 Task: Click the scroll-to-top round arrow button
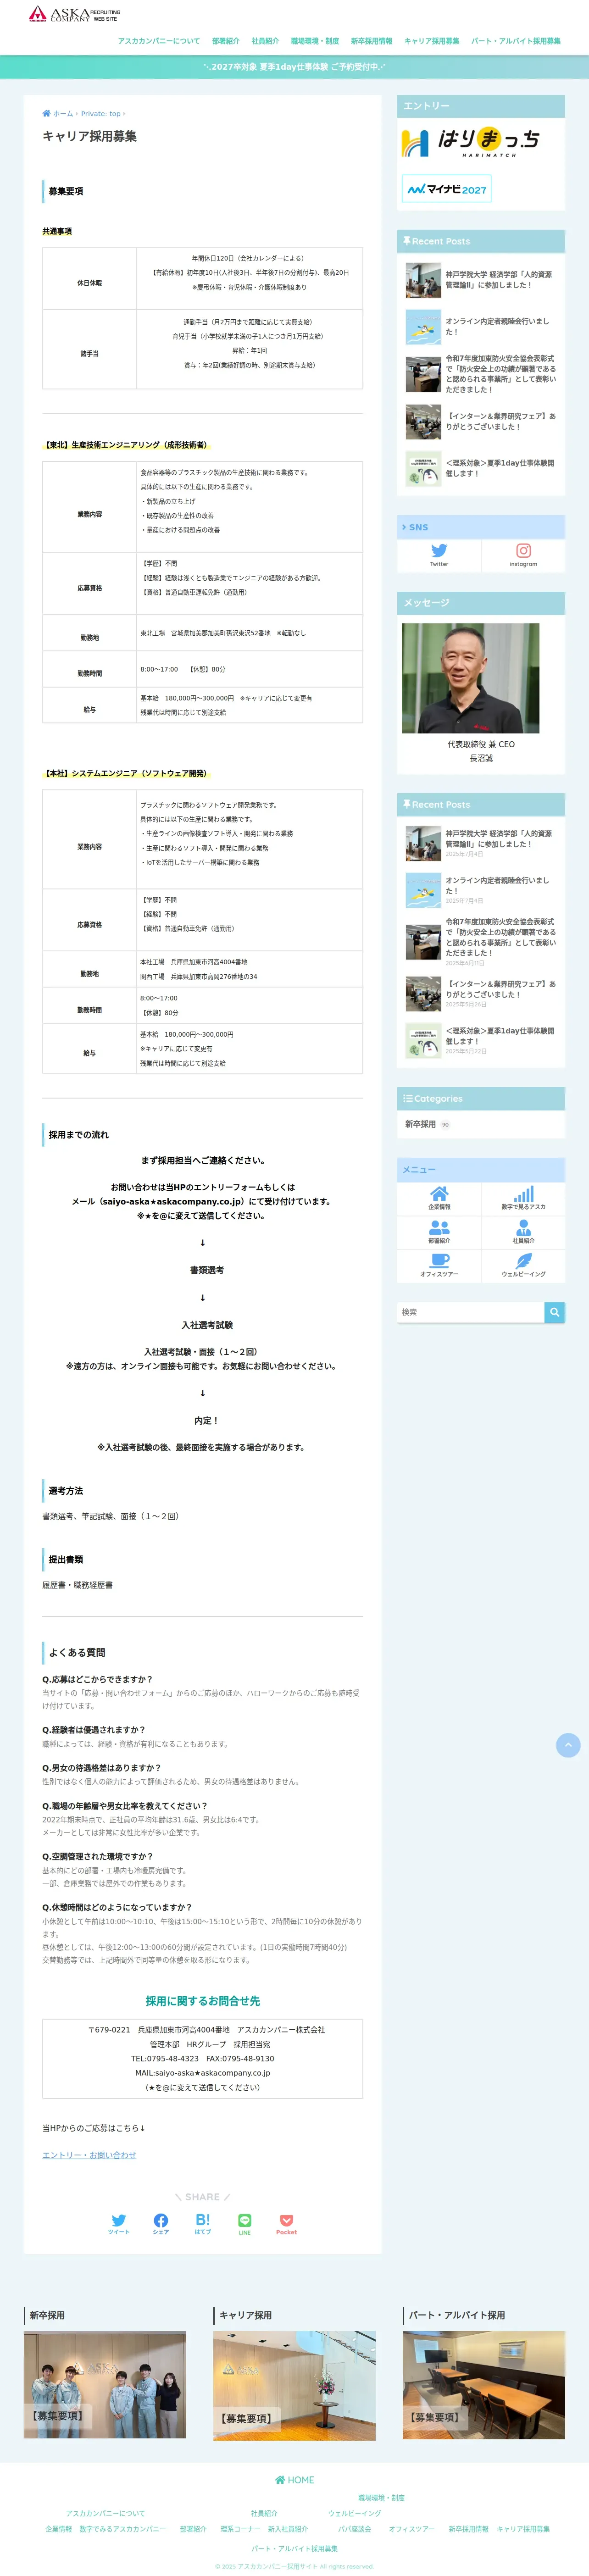[x=568, y=1745]
